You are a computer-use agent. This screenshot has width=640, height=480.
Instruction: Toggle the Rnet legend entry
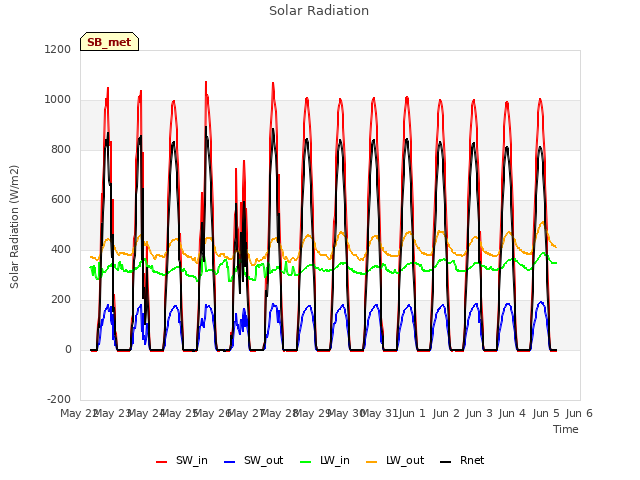point(462,460)
